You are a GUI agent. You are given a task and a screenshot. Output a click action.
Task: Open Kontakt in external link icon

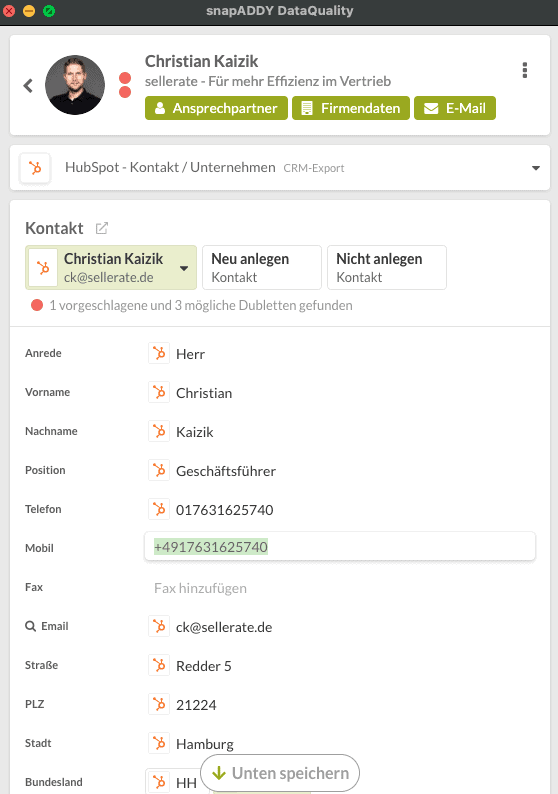(x=102, y=228)
